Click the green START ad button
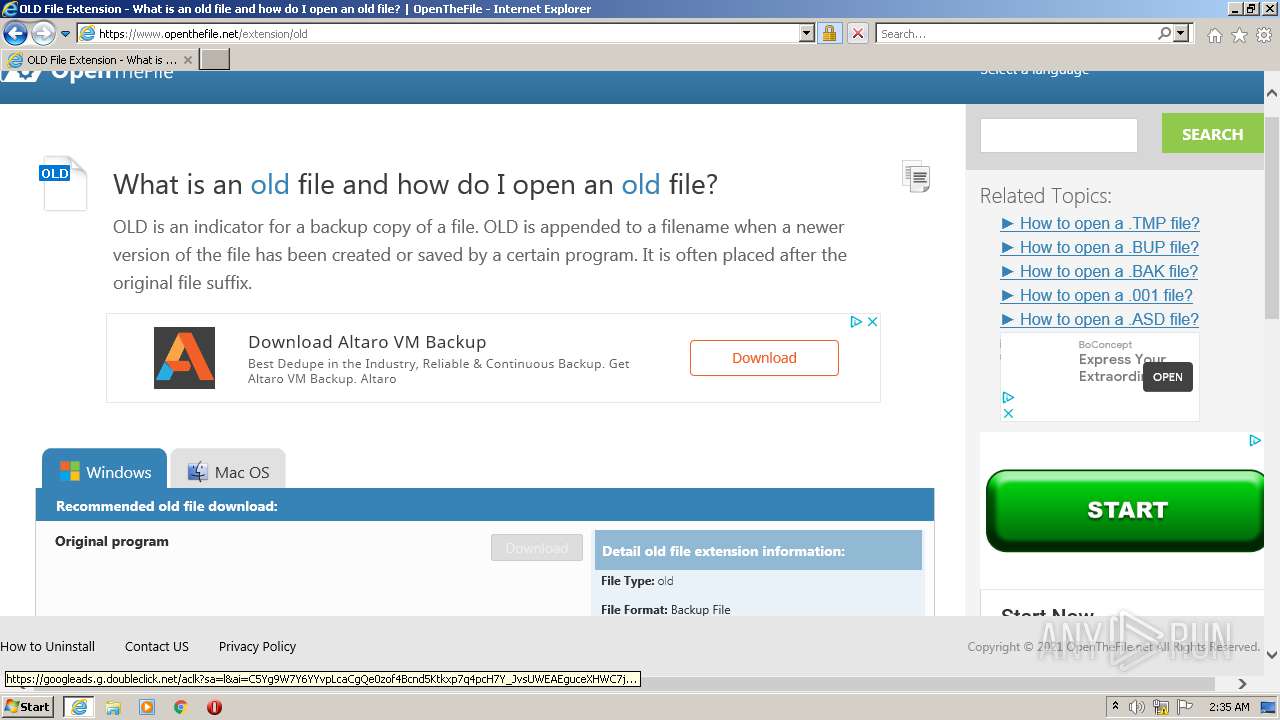Viewport: 1280px width, 720px height. 1125,510
